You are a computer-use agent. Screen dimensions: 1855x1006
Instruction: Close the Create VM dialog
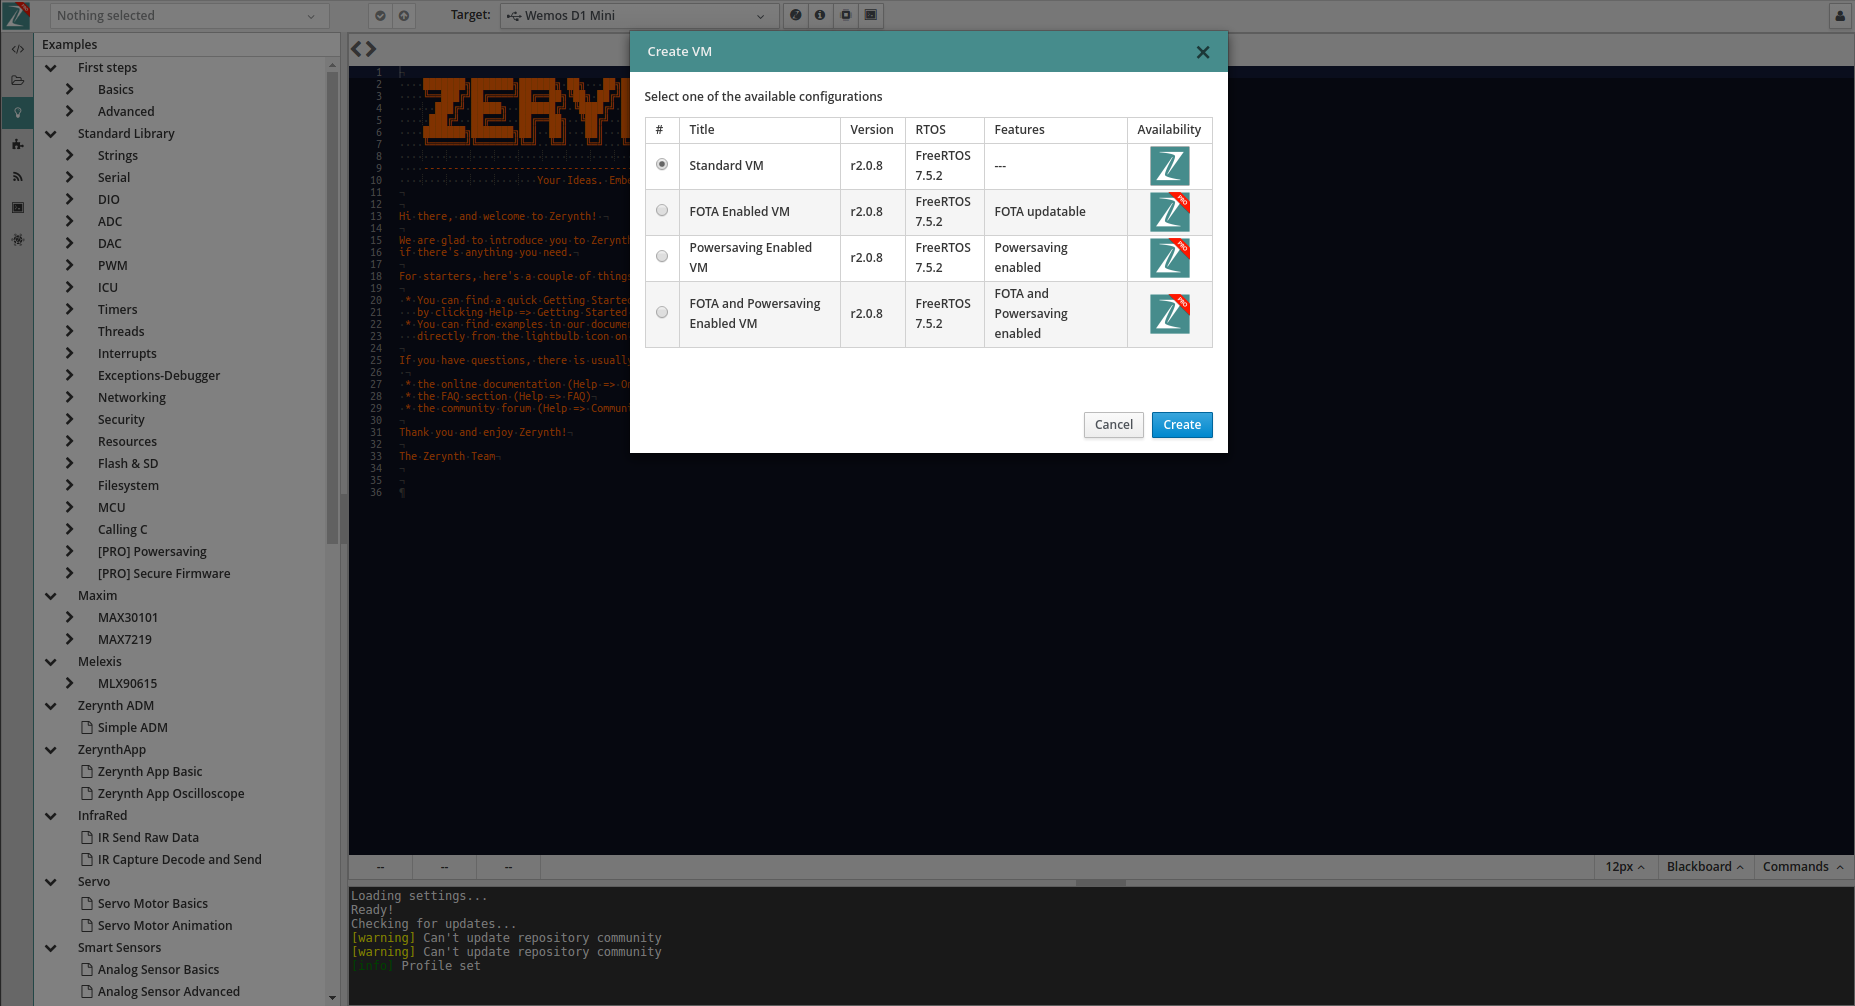(1203, 52)
